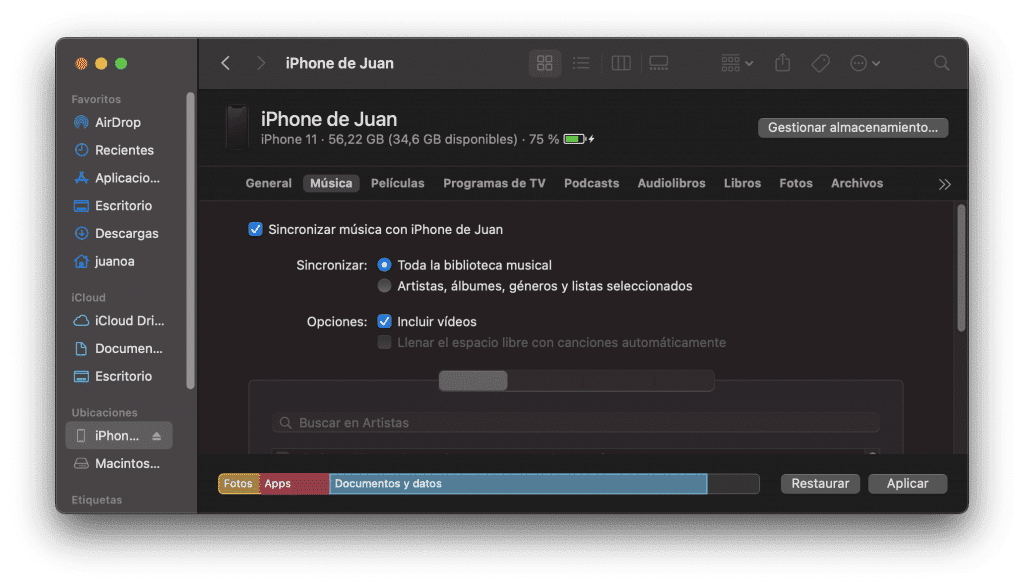
Task: Switch to the General tab
Action: coord(268,183)
